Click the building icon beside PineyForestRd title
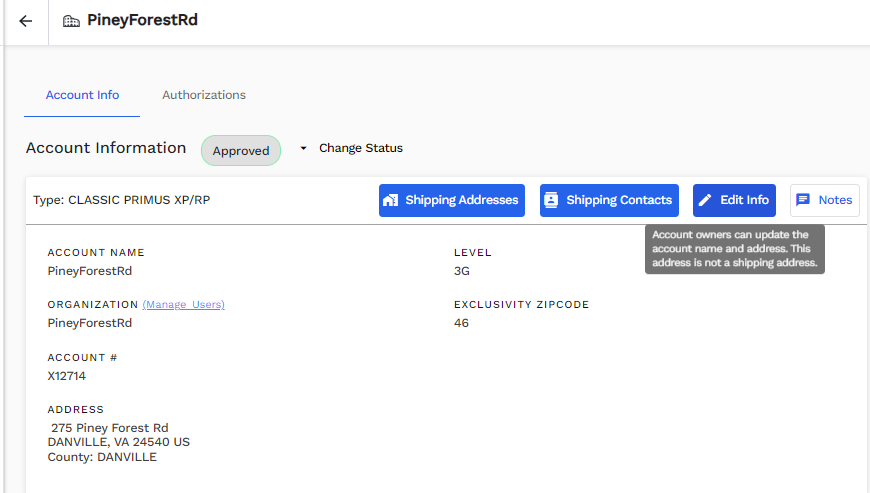Screen dimensions: 870x493 click(71, 21)
